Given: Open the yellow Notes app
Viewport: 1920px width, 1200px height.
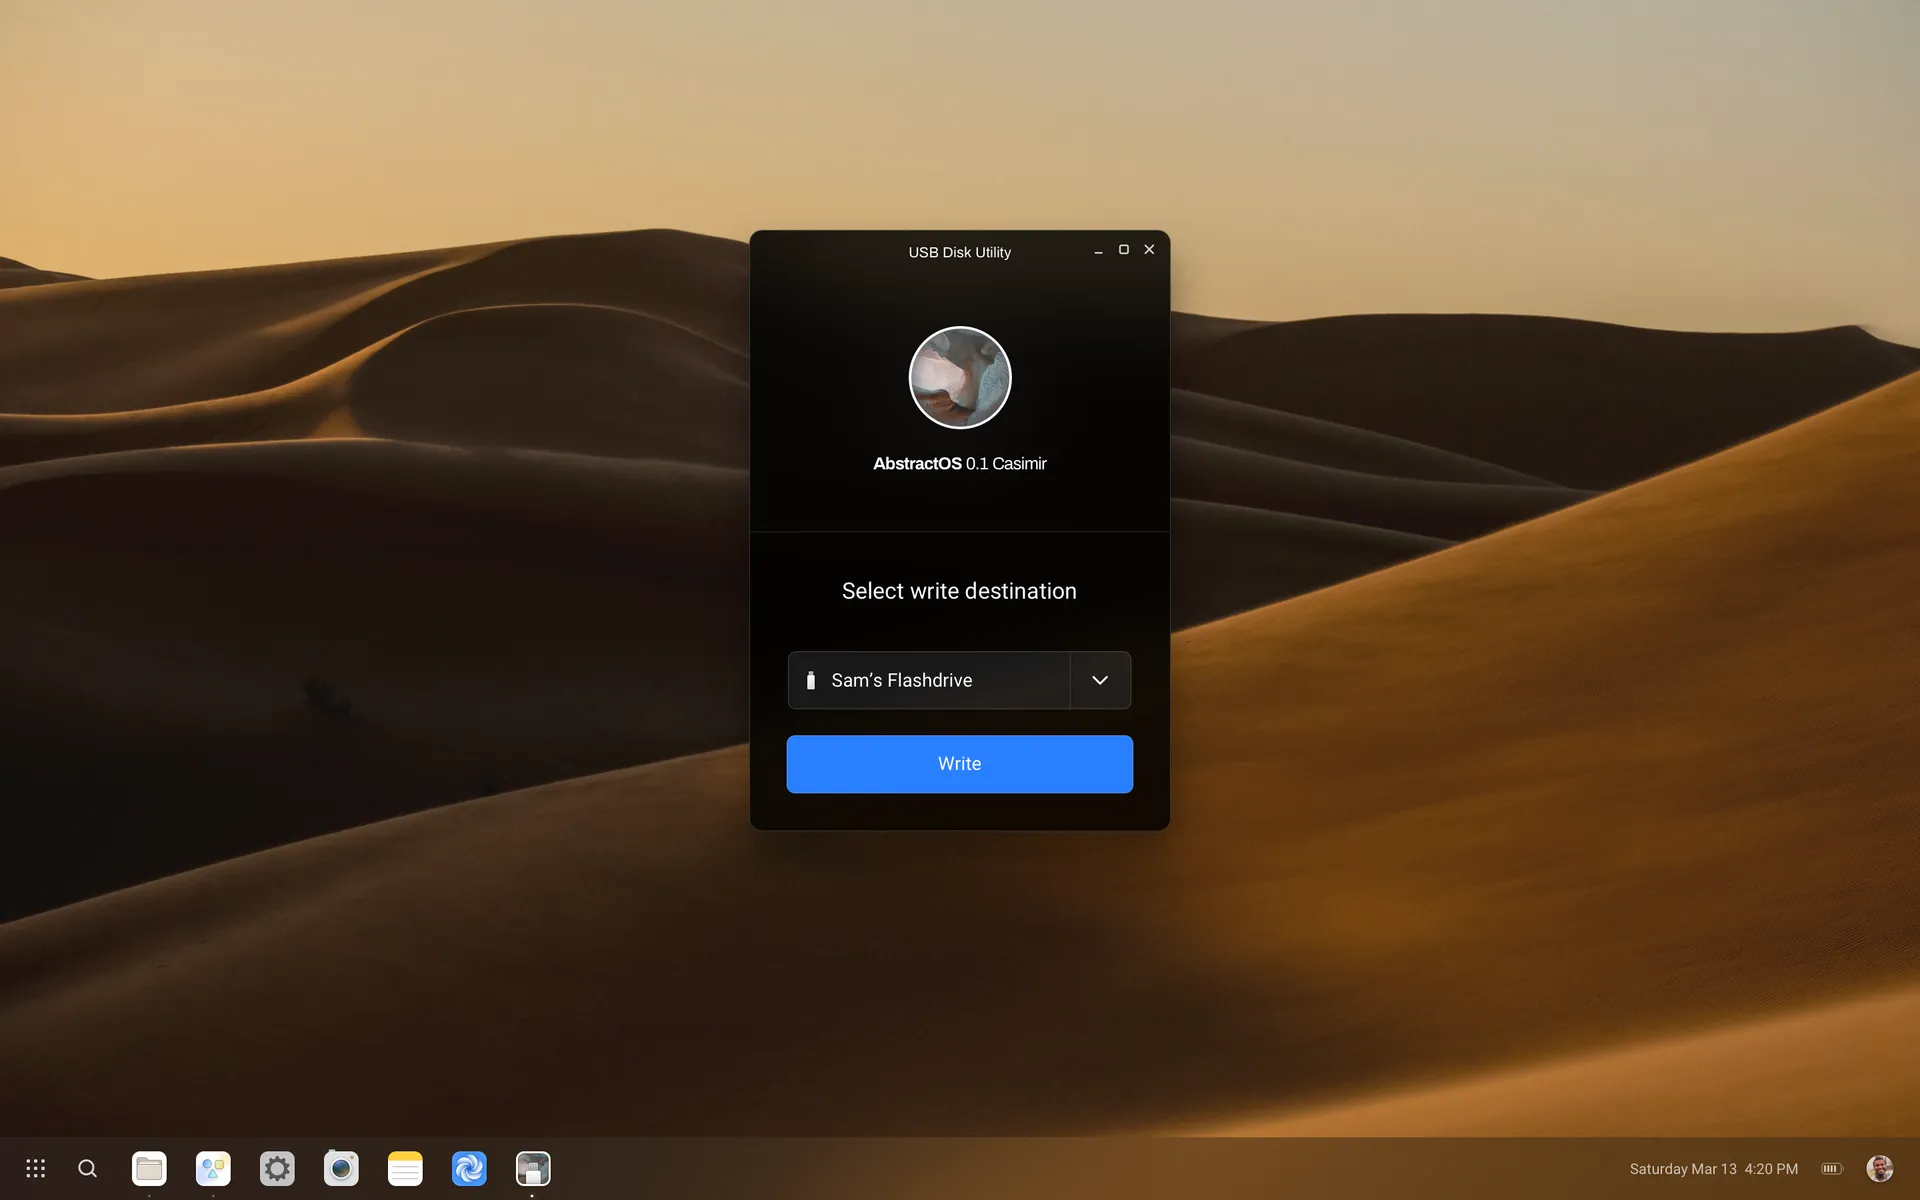Looking at the screenshot, I should 405,1168.
